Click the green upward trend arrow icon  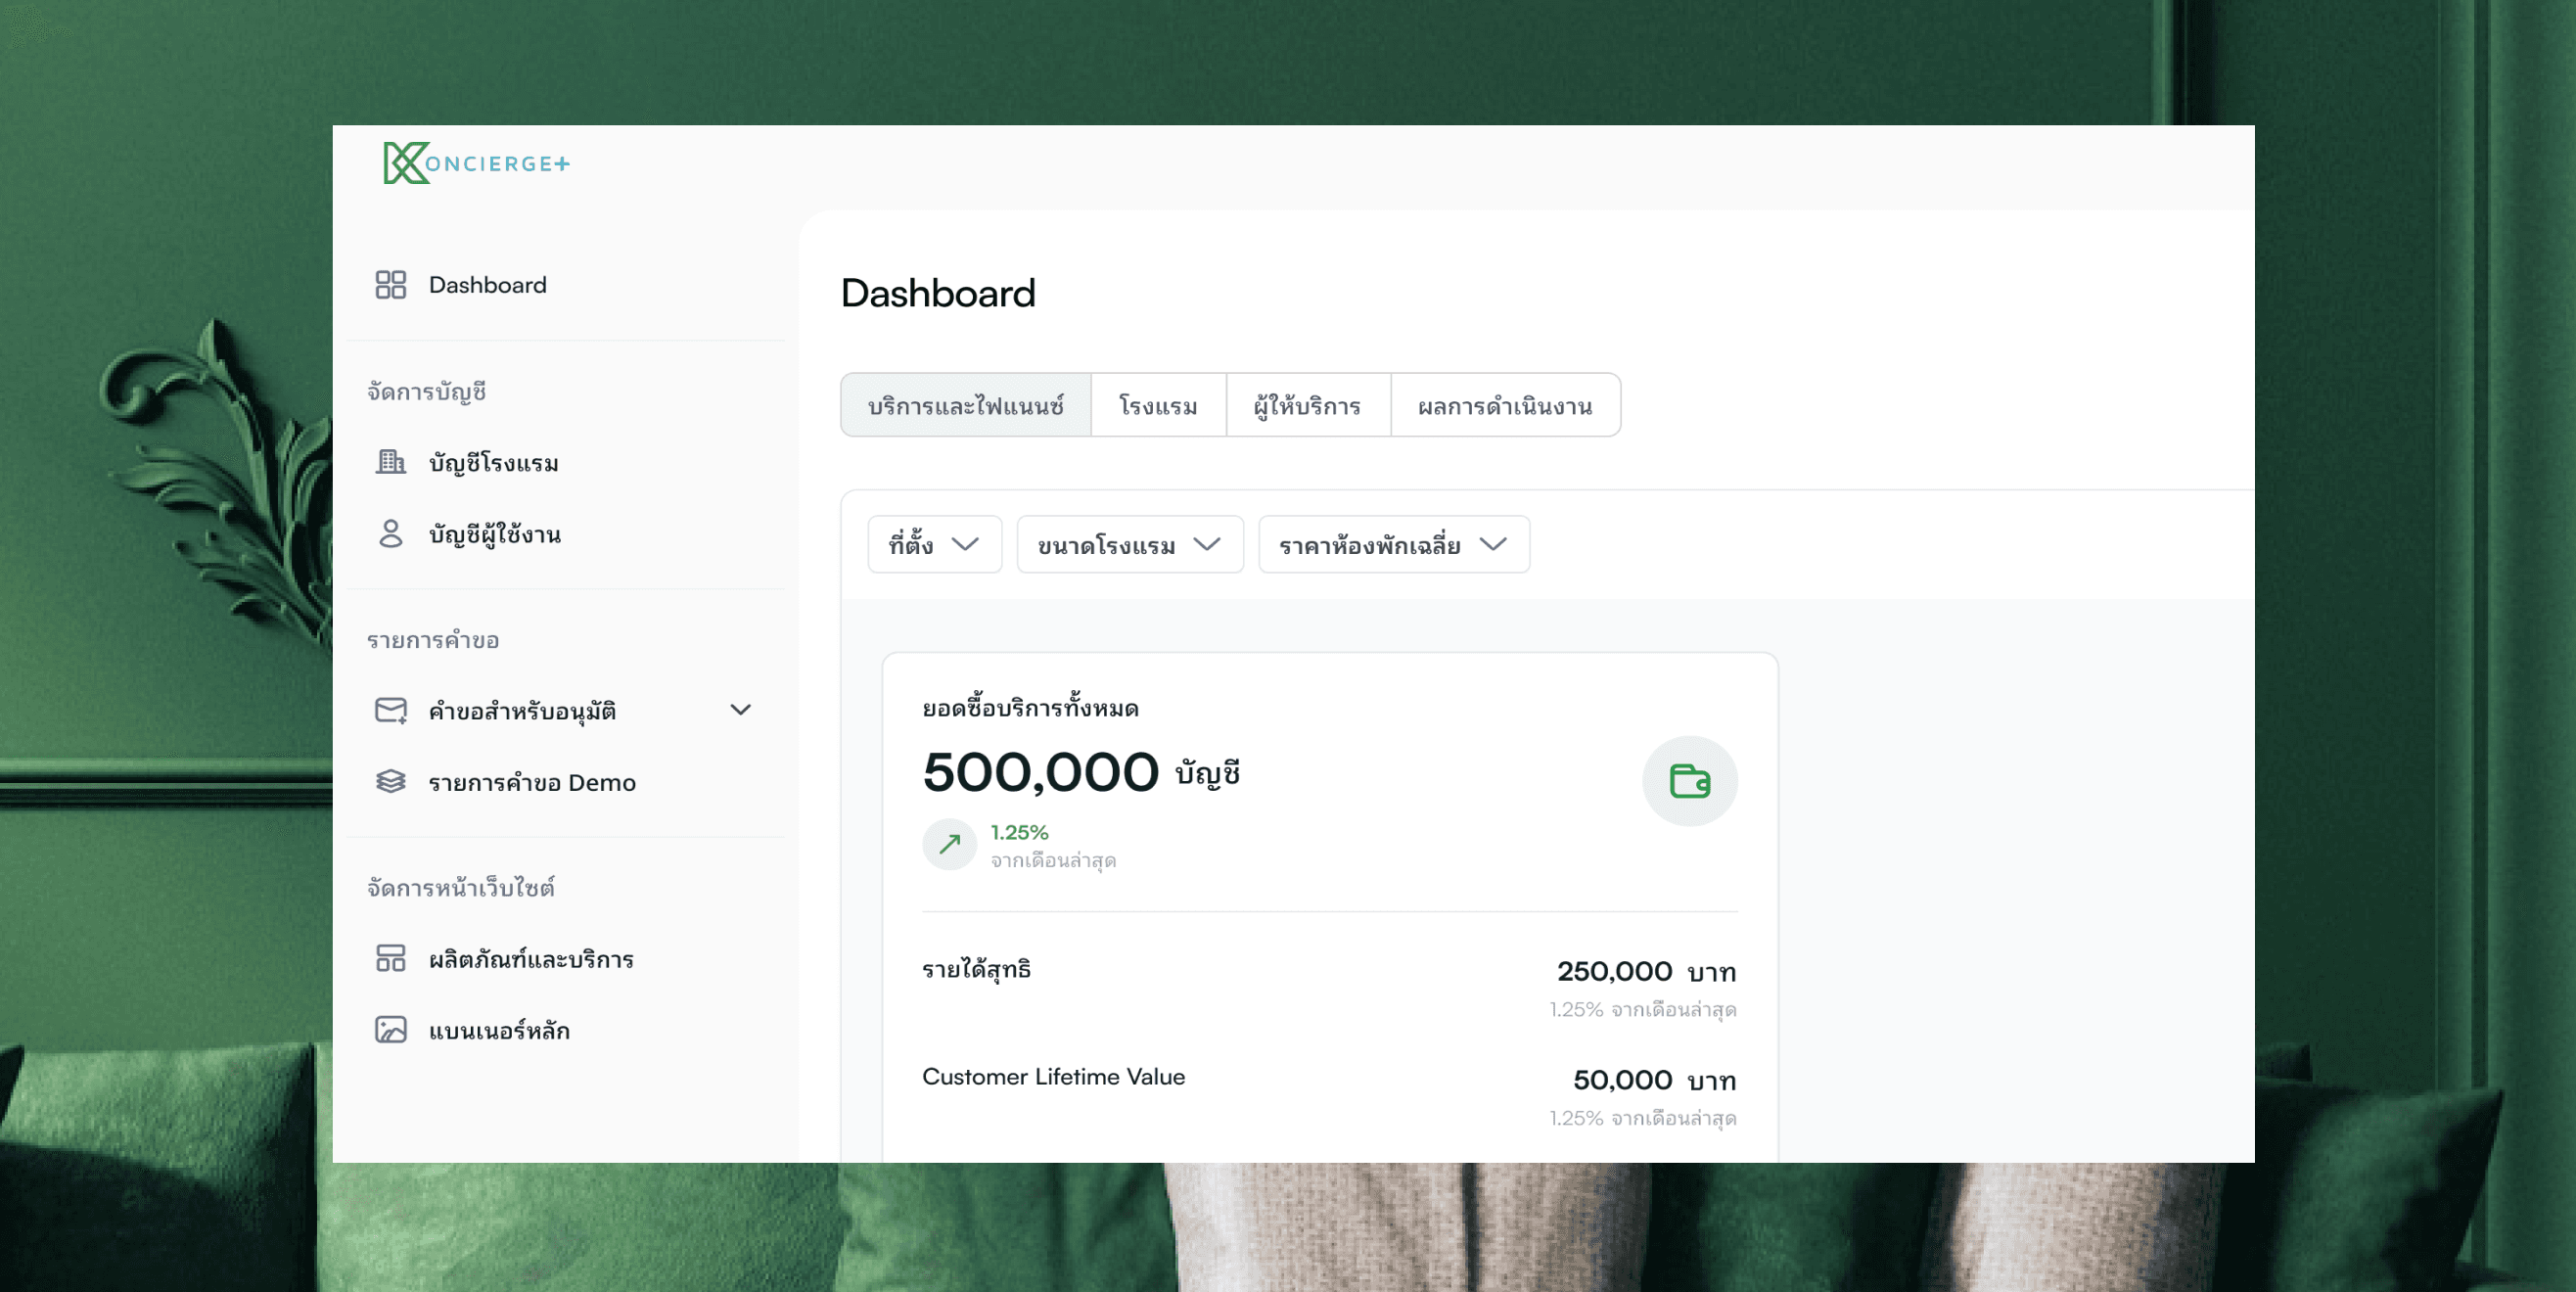(x=949, y=845)
